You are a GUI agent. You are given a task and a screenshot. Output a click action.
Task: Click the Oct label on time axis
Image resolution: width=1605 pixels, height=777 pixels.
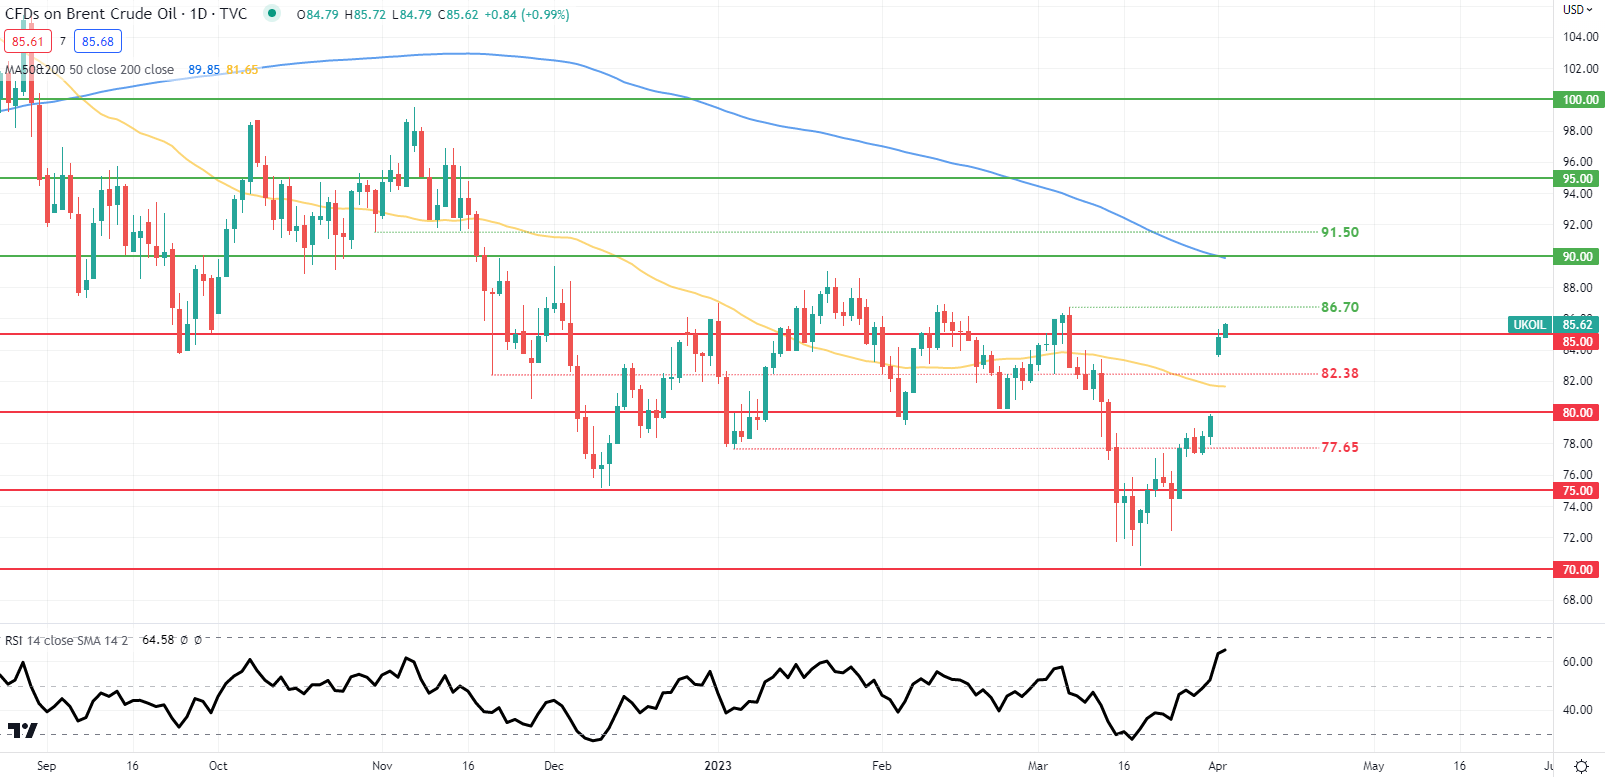point(218,766)
